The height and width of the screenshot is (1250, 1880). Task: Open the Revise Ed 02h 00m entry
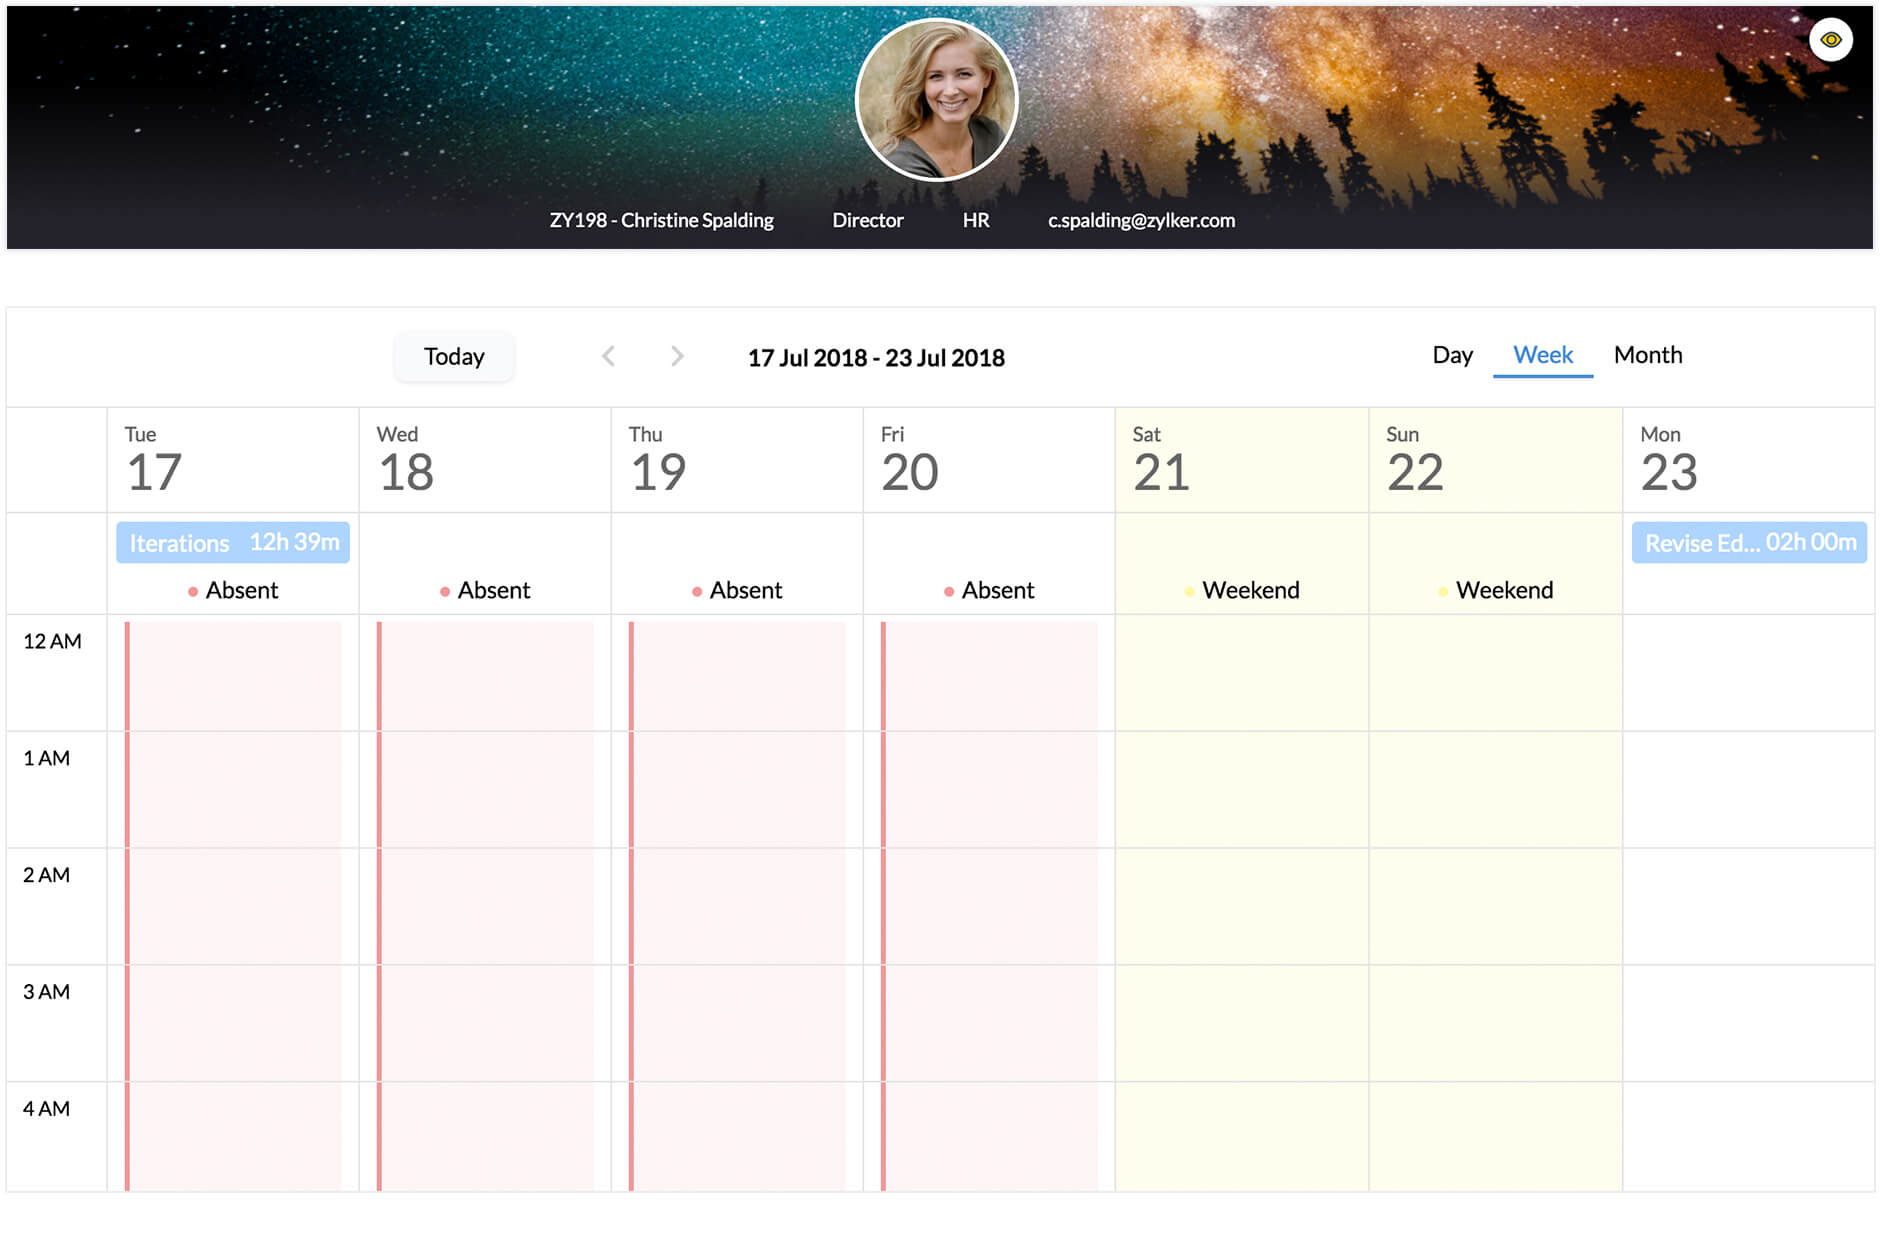tap(1749, 542)
